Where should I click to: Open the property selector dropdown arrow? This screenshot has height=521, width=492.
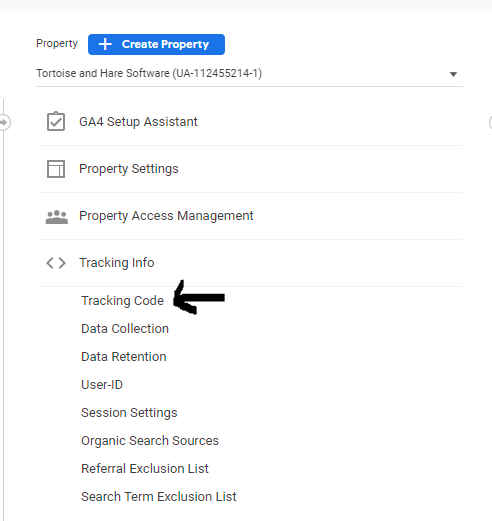click(453, 74)
